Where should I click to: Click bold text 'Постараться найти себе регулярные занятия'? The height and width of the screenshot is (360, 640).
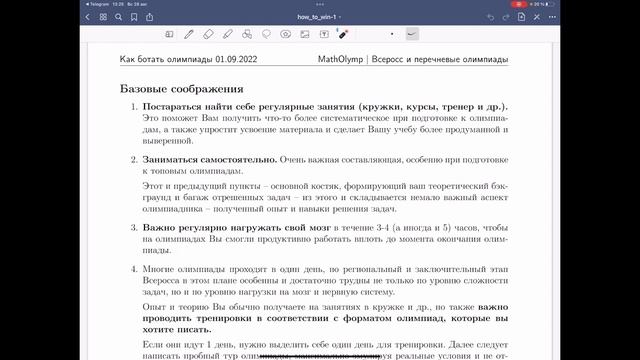(249, 107)
